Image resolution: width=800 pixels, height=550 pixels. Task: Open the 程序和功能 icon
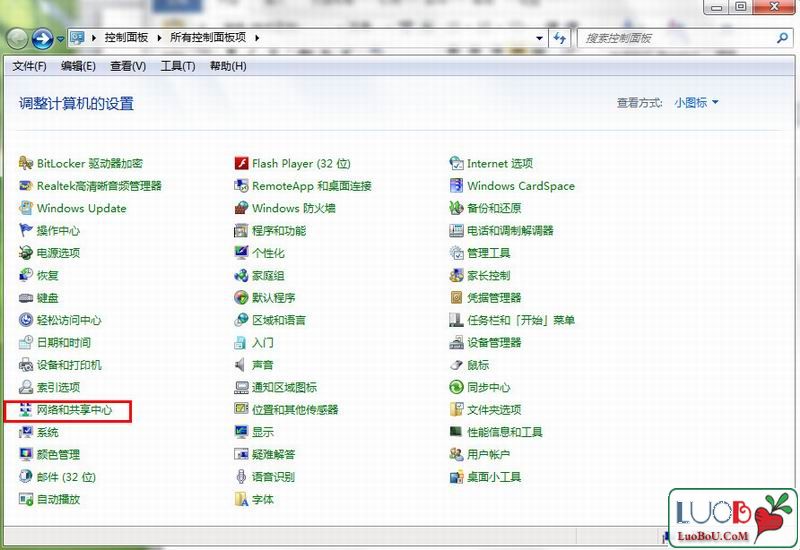(x=241, y=231)
